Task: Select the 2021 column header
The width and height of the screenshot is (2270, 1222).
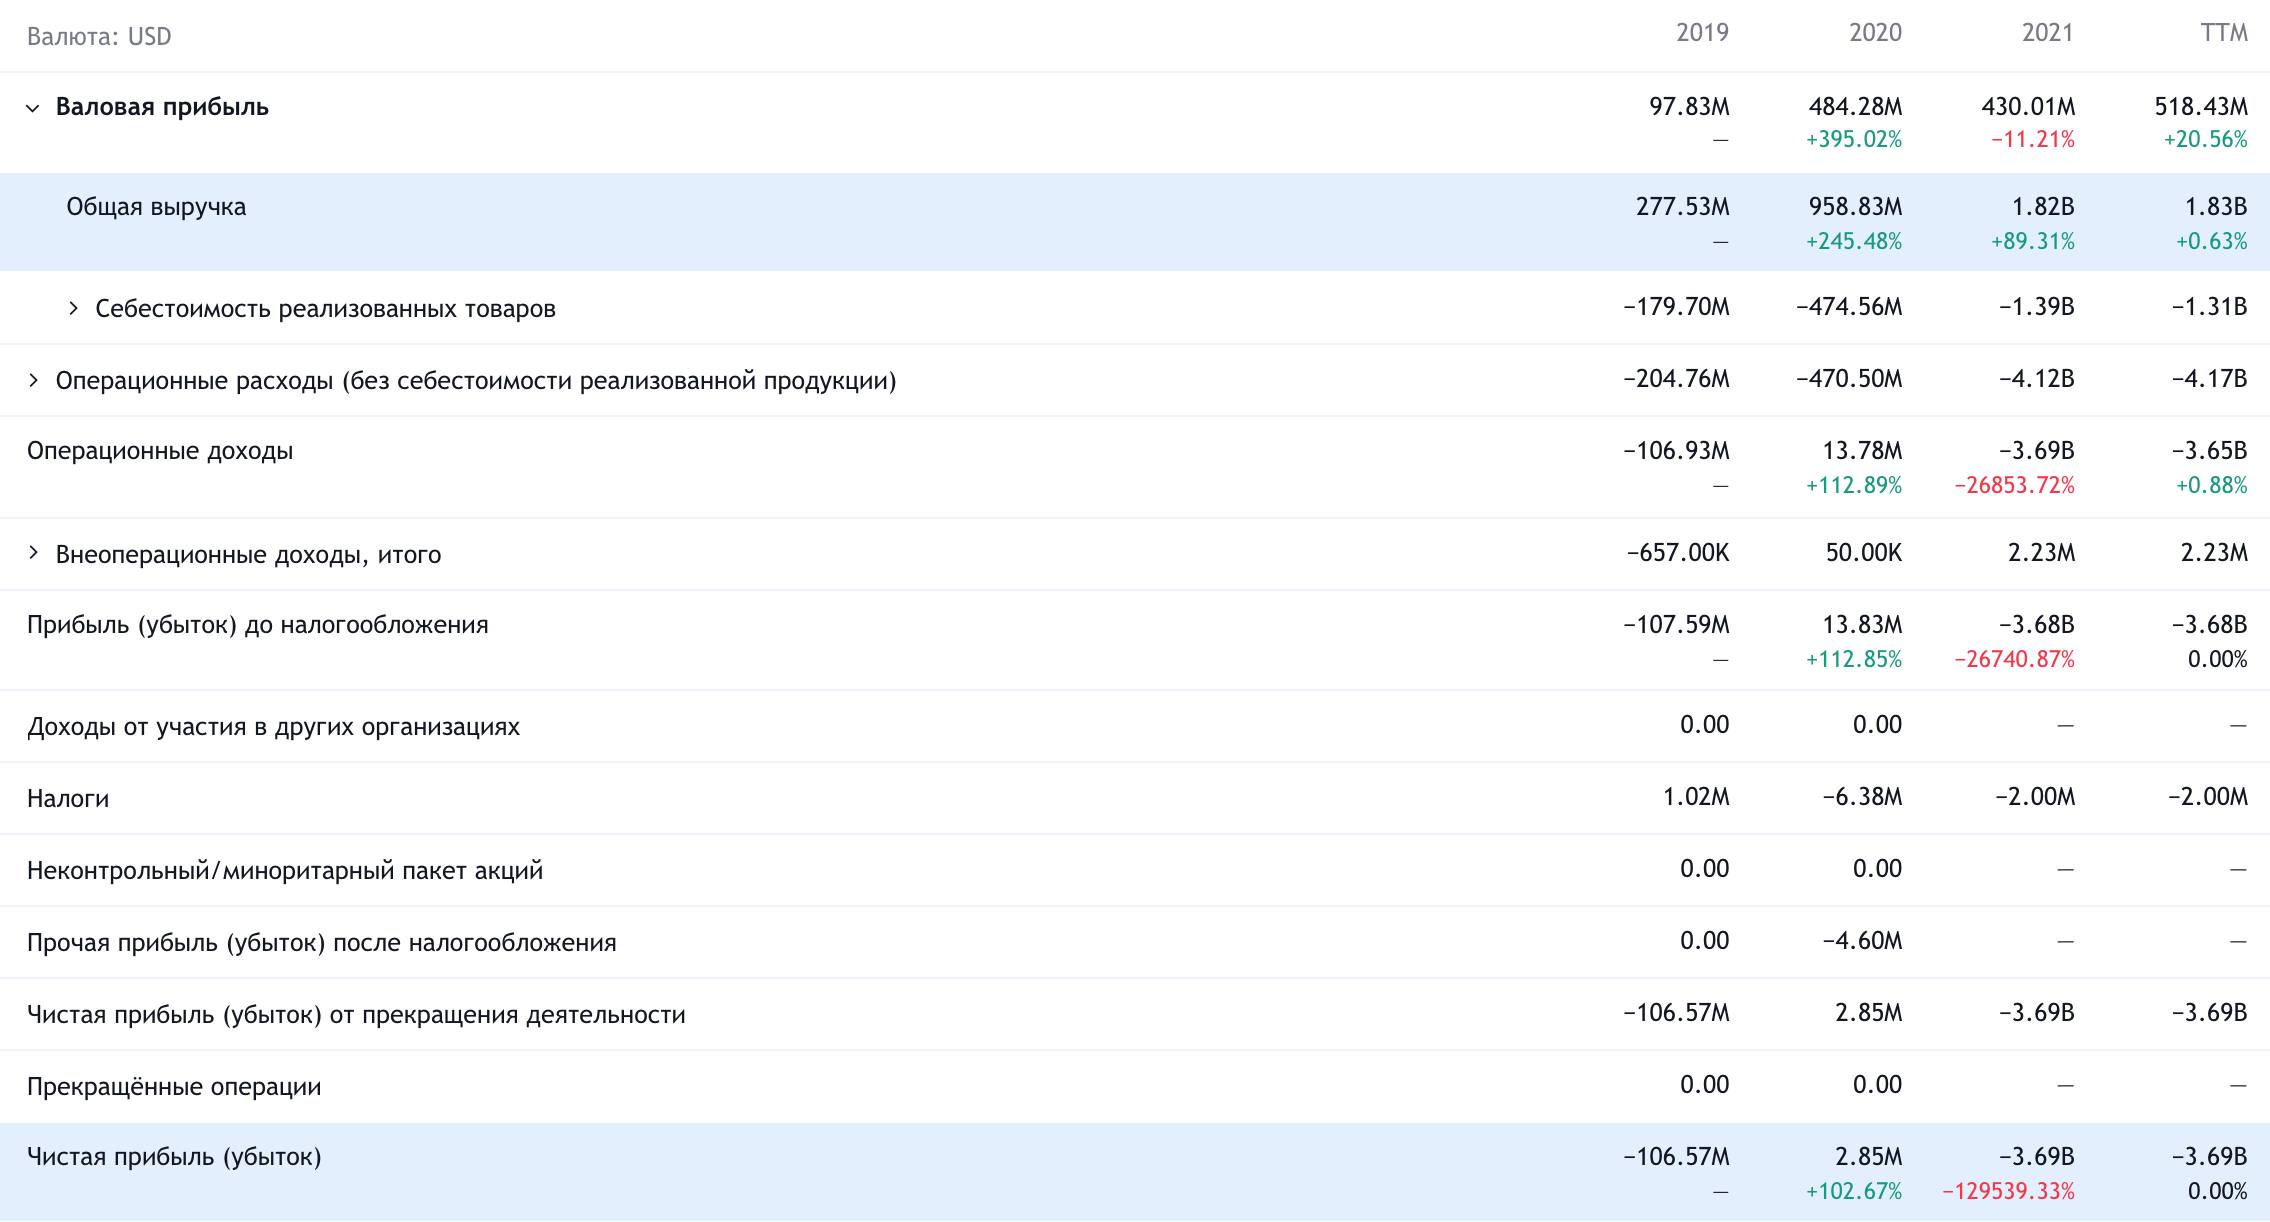Action: coord(2048,33)
